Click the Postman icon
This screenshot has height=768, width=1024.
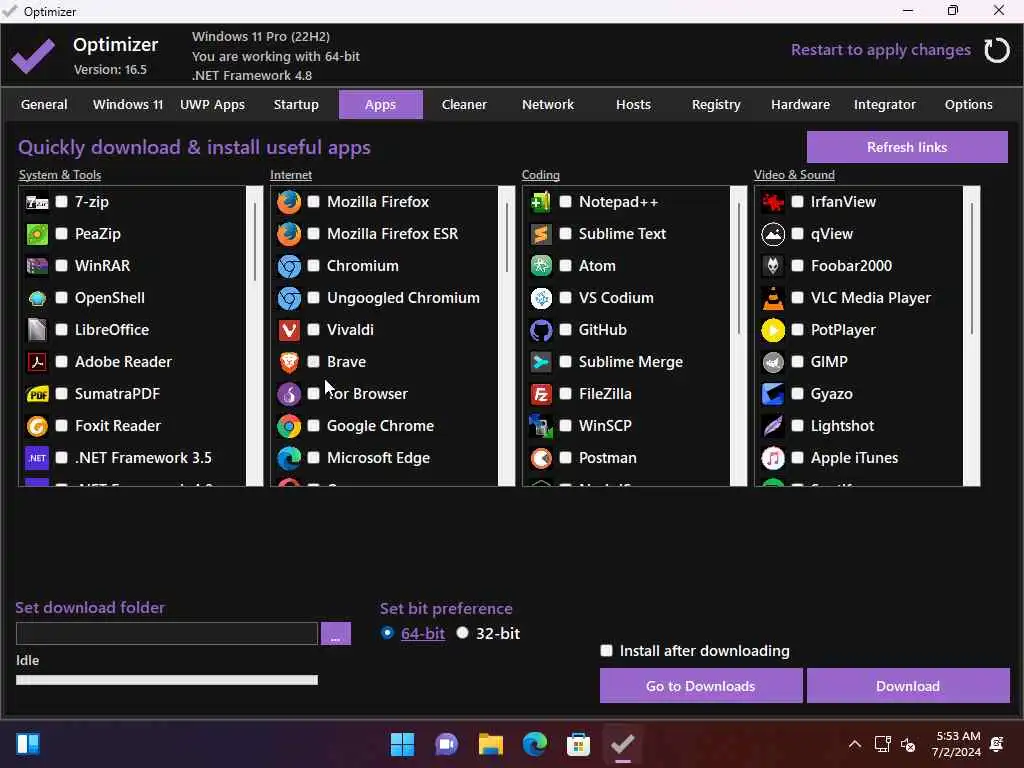pos(541,458)
